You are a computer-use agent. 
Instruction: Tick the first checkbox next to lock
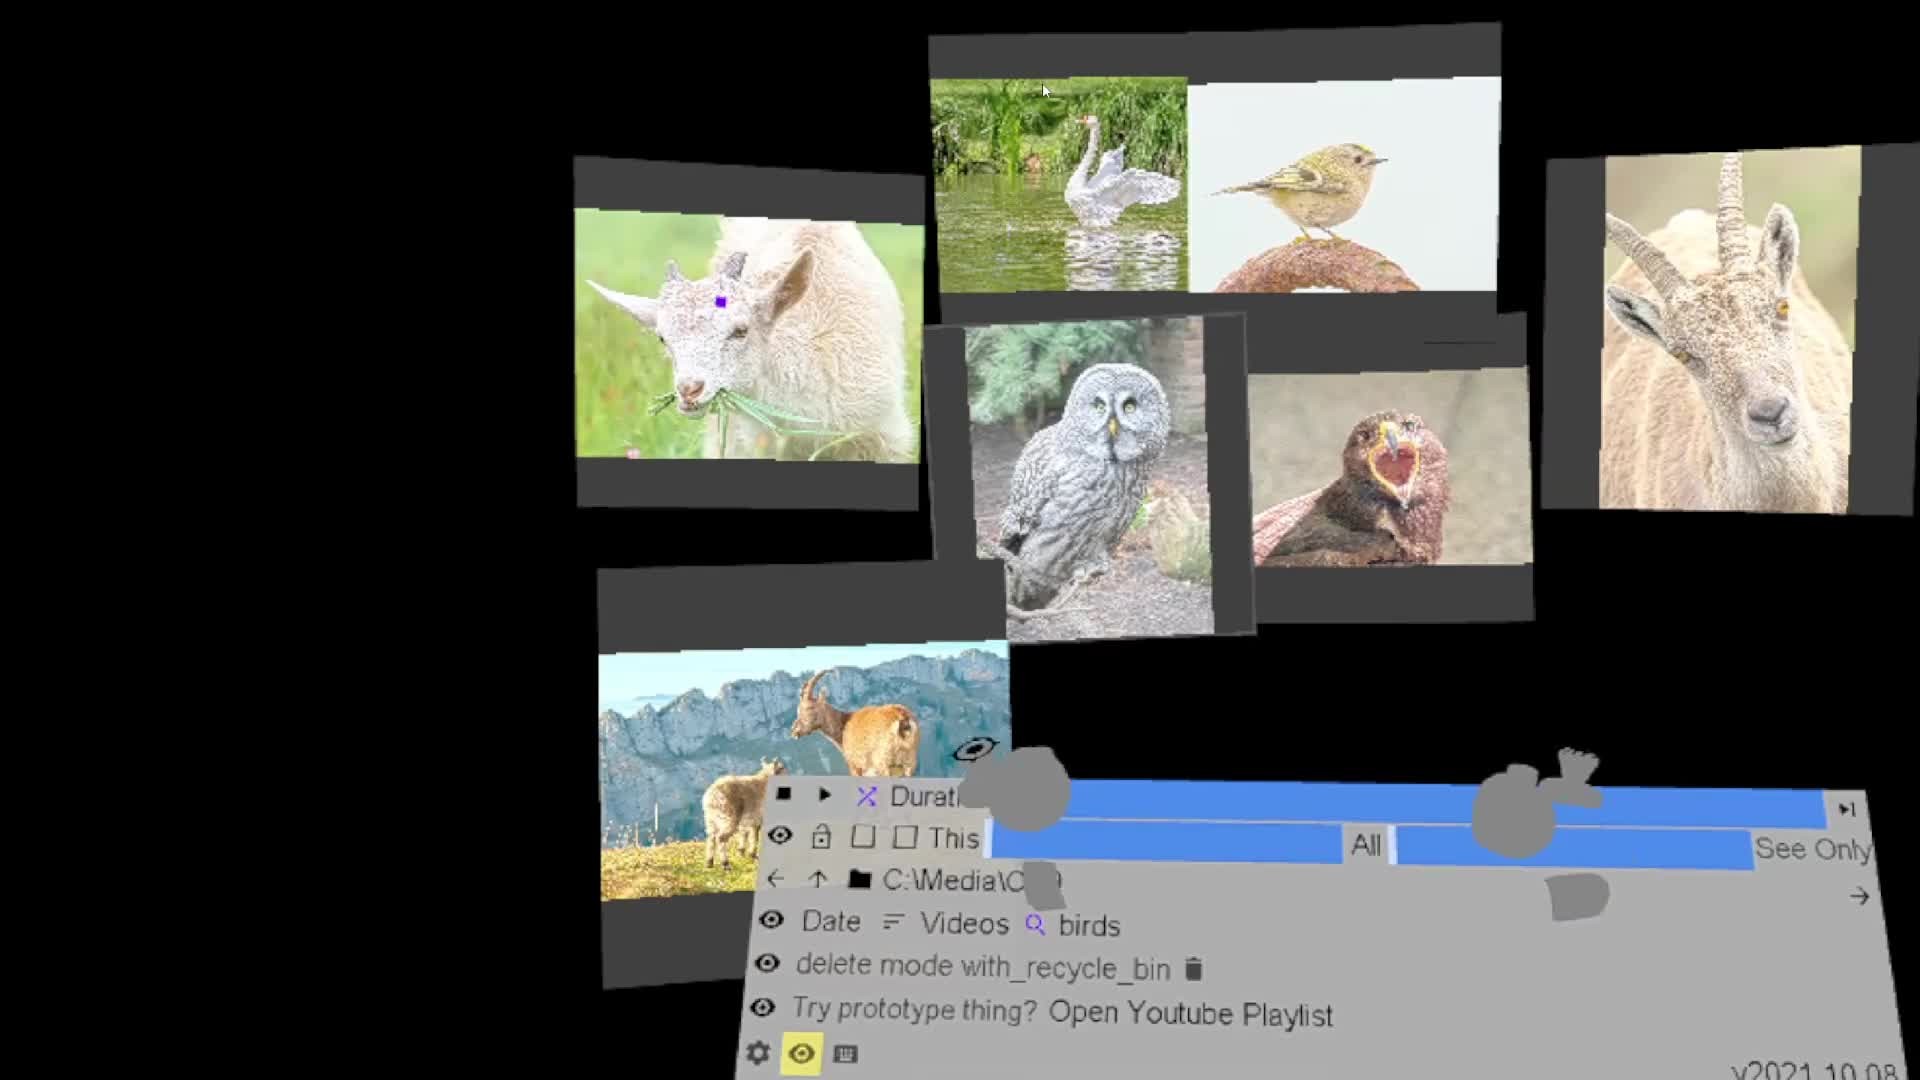coord(863,837)
